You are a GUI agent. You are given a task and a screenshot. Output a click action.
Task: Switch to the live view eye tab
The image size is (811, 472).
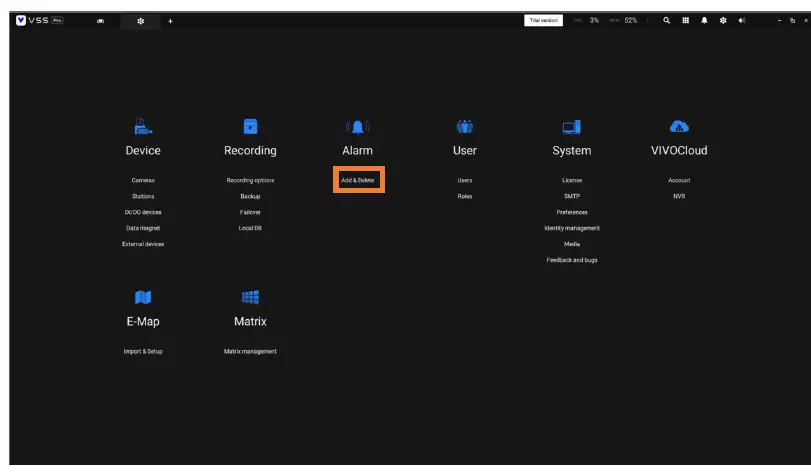(x=100, y=21)
